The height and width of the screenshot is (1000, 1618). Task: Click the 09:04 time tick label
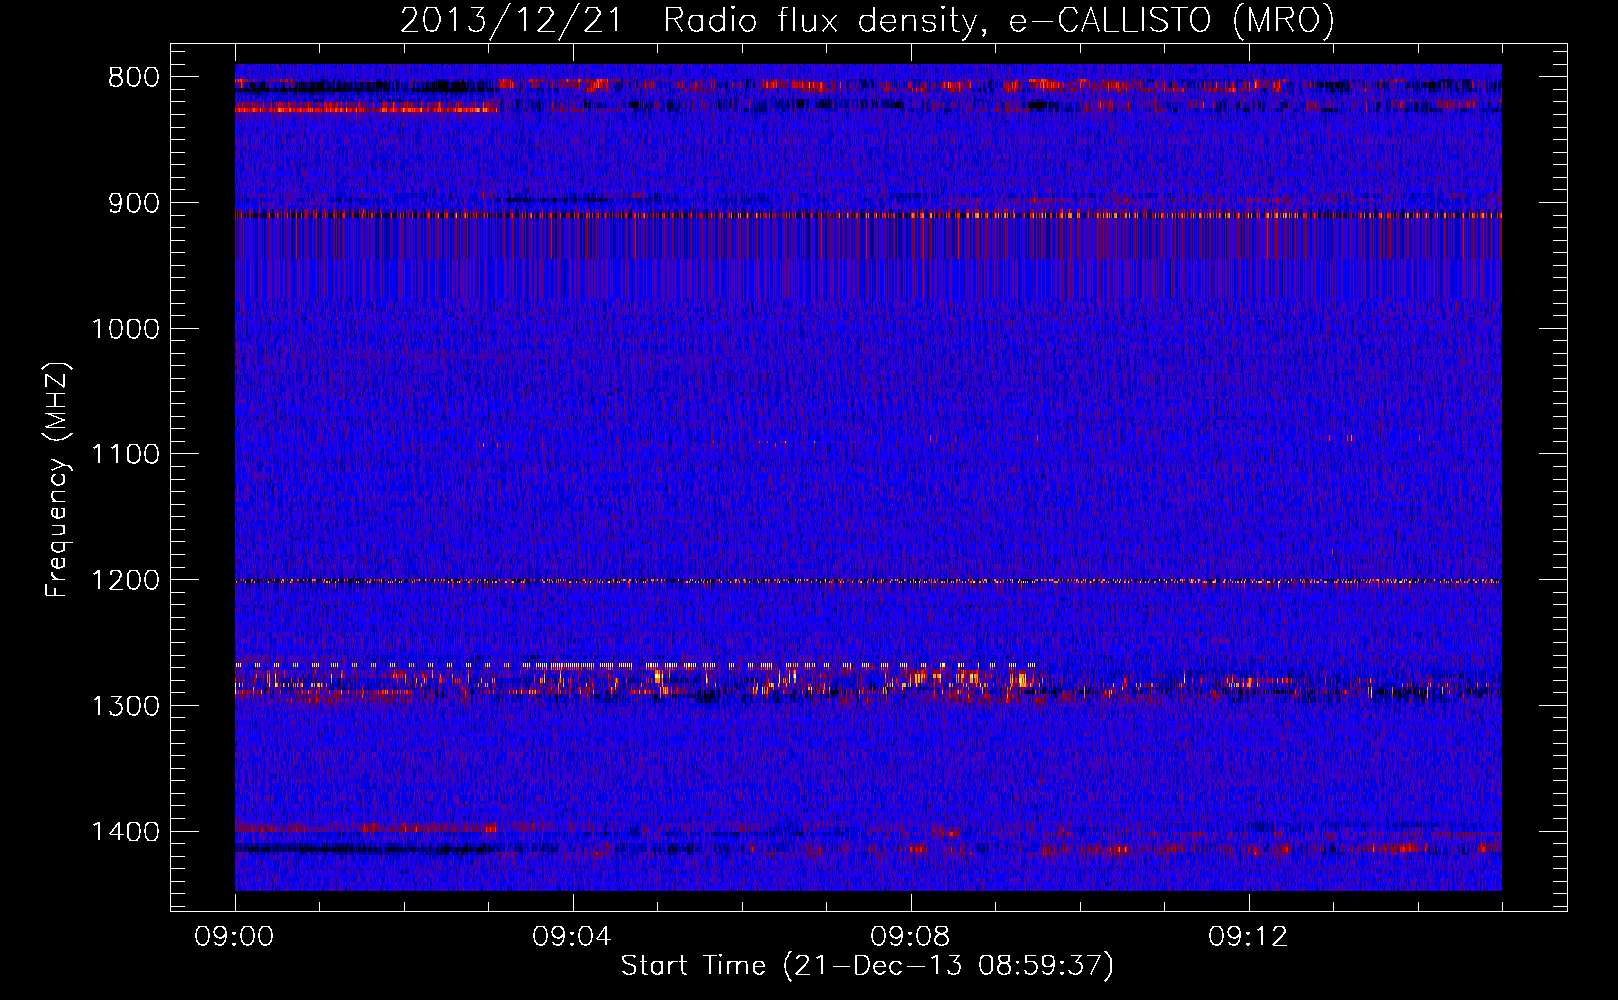tap(572, 937)
